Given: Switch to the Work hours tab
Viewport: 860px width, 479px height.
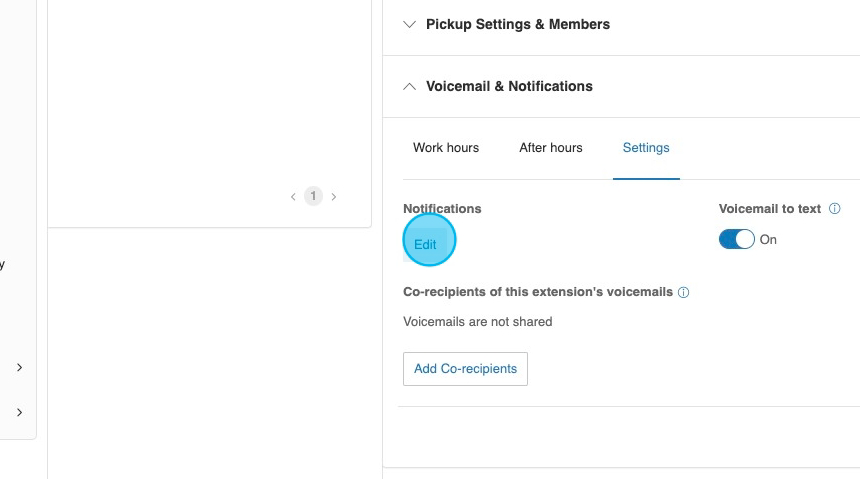Looking at the screenshot, I should tap(446, 148).
